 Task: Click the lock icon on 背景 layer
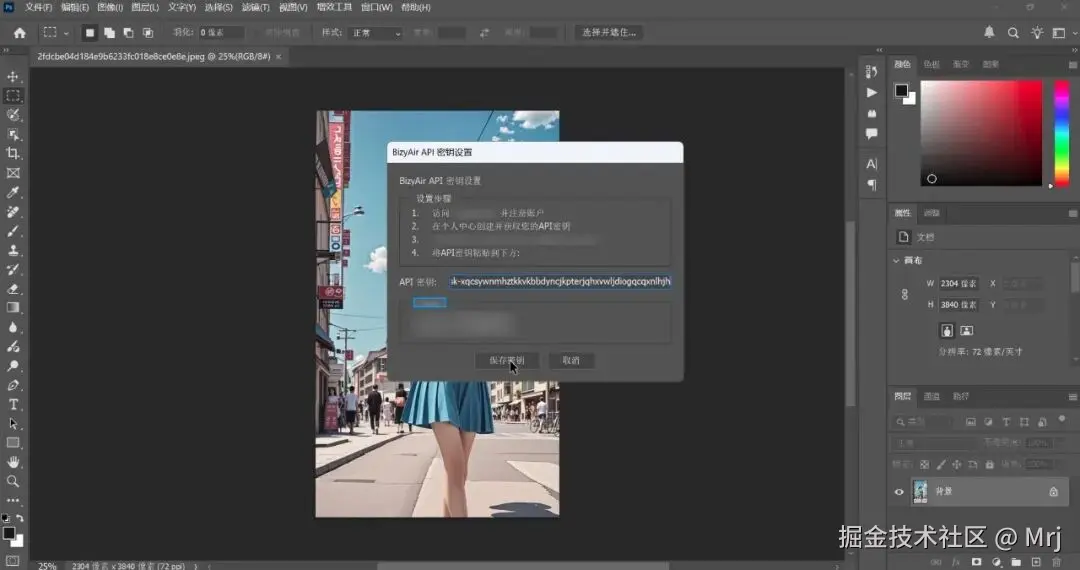(x=1053, y=492)
